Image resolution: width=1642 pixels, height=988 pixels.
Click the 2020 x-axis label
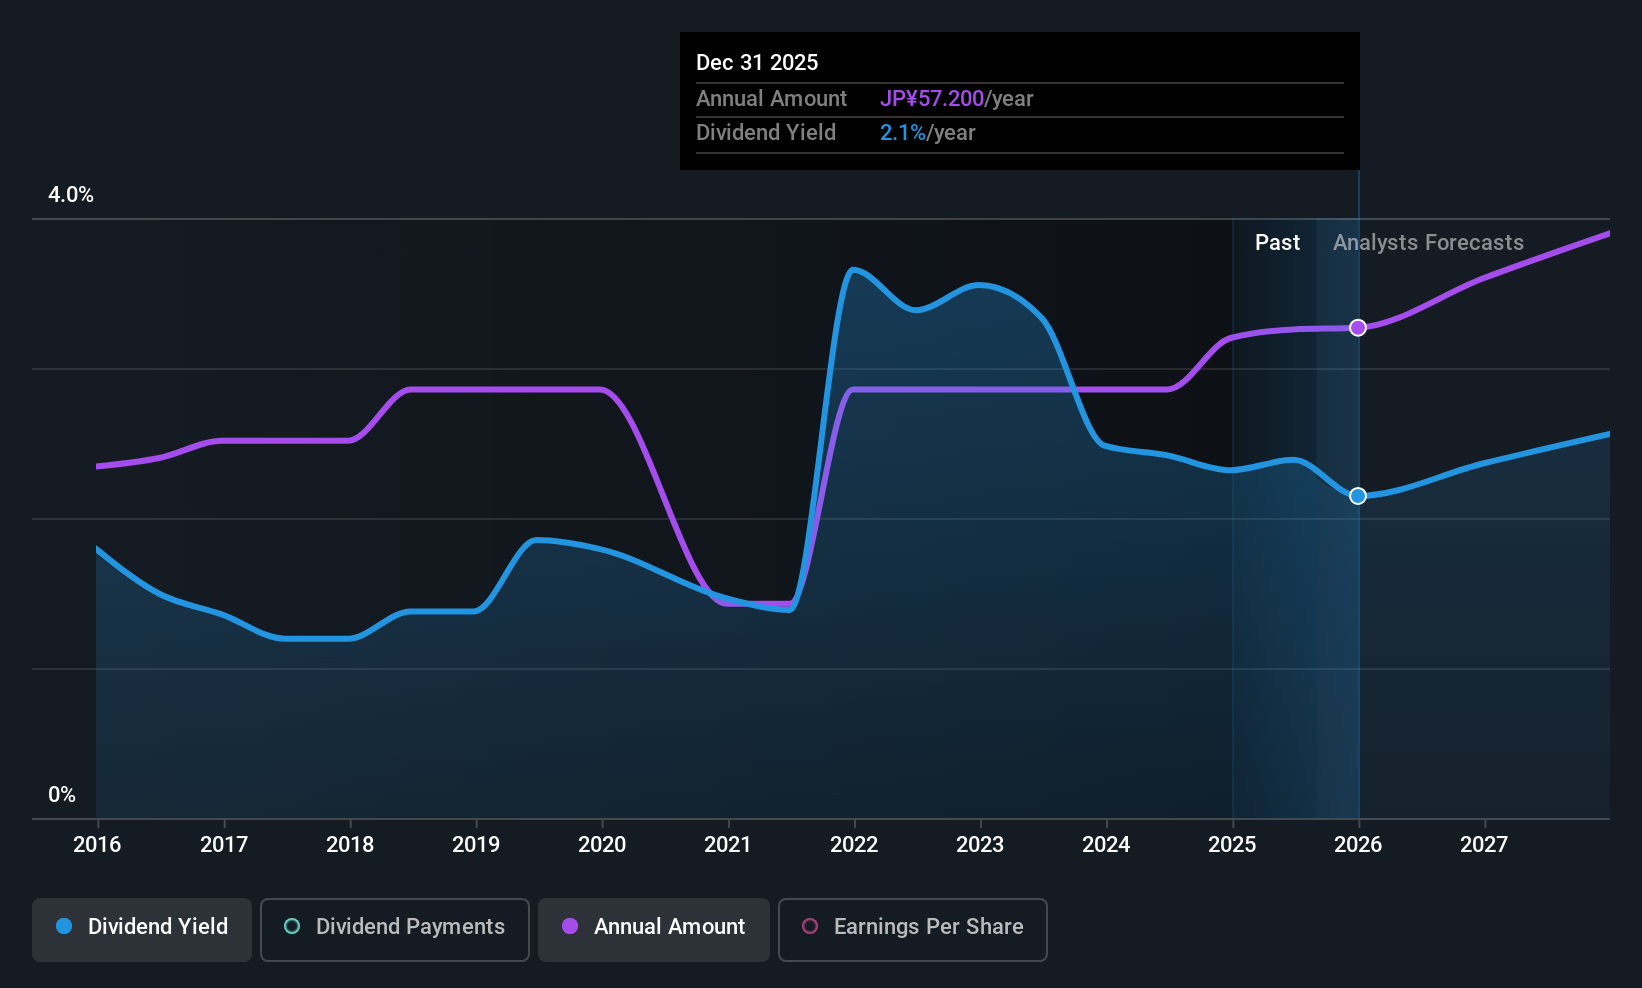(x=602, y=845)
